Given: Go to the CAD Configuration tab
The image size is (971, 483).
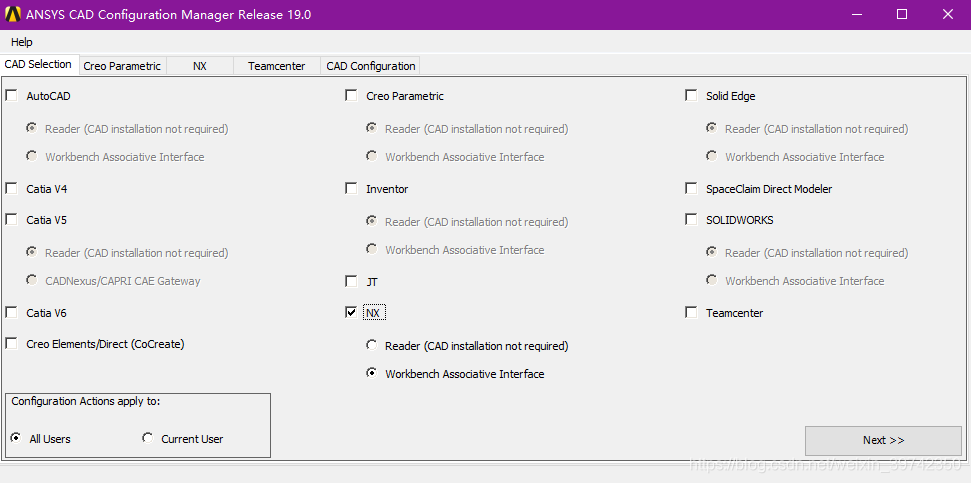Looking at the screenshot, I should [370, 66].
